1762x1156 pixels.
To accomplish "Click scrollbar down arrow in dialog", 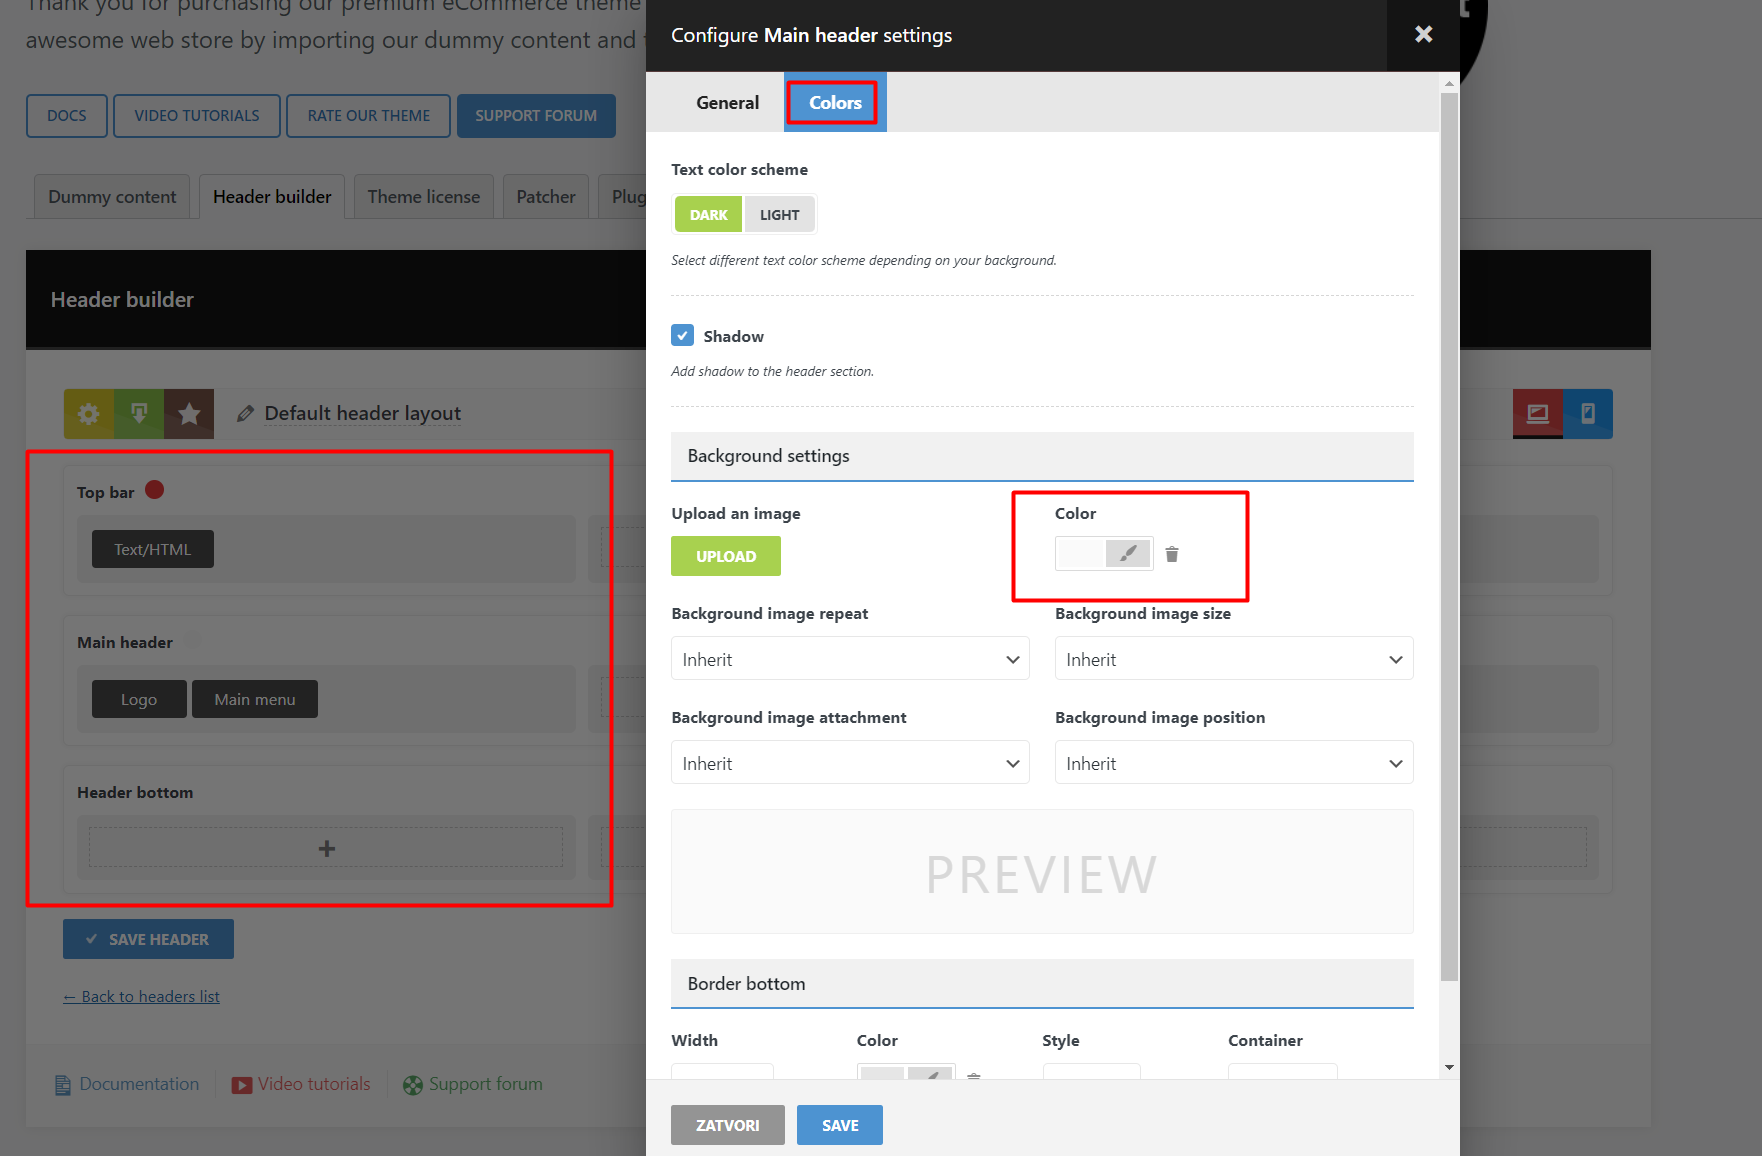I will pyautogui.click(x=1449, y=1068).
